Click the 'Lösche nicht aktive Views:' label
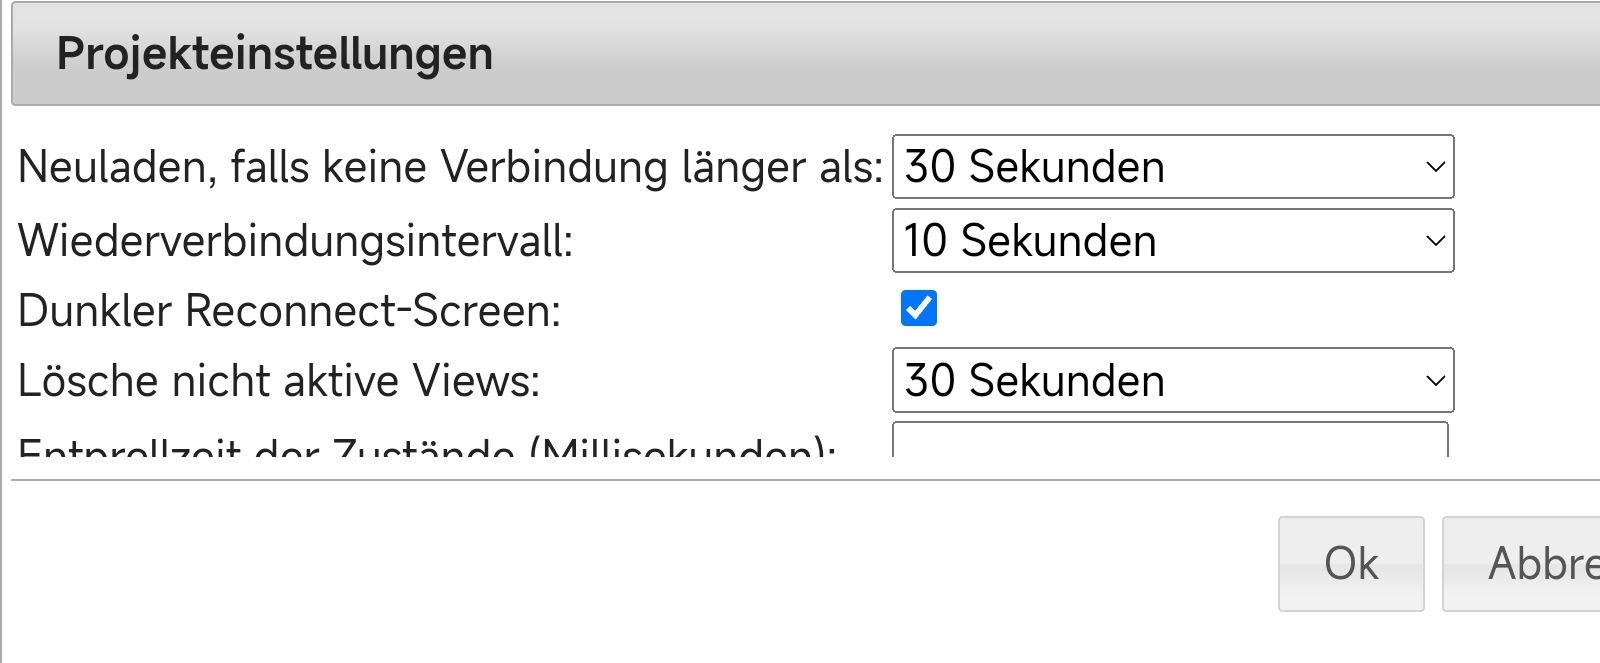Viewport: 1600px width, 663px height. 279,381
